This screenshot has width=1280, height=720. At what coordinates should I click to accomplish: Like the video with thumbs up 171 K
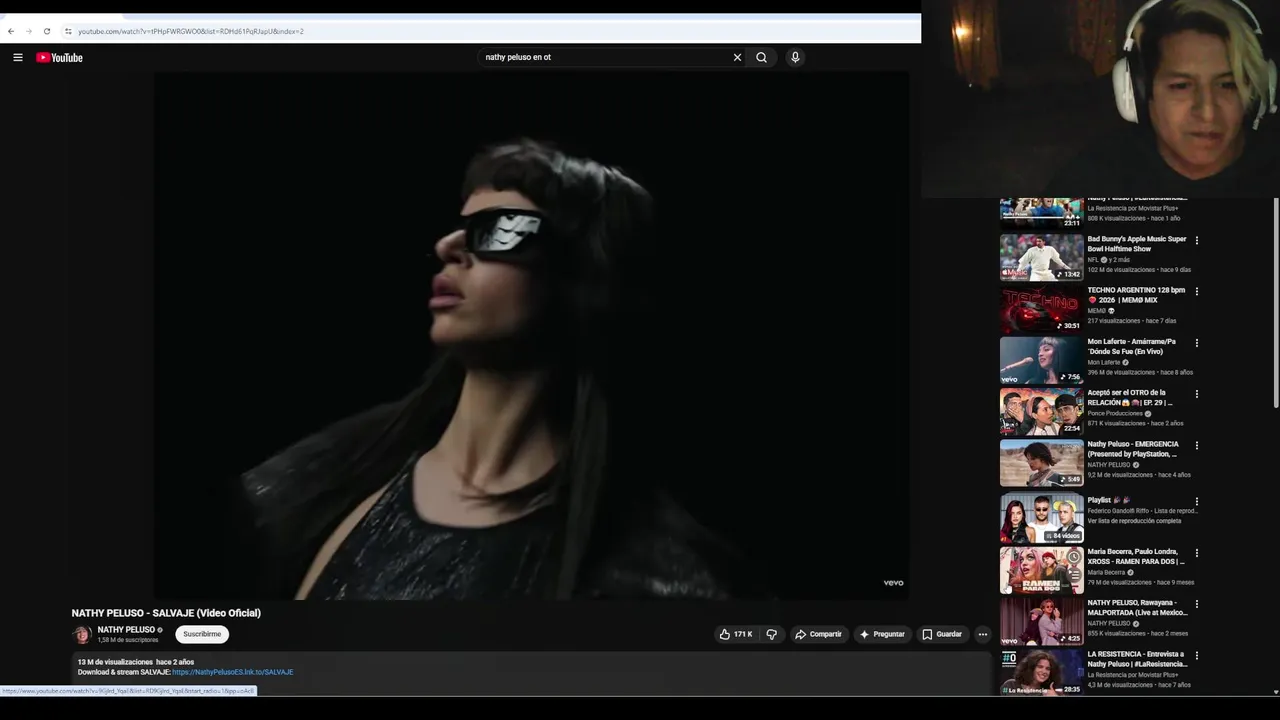pos(736,634)
